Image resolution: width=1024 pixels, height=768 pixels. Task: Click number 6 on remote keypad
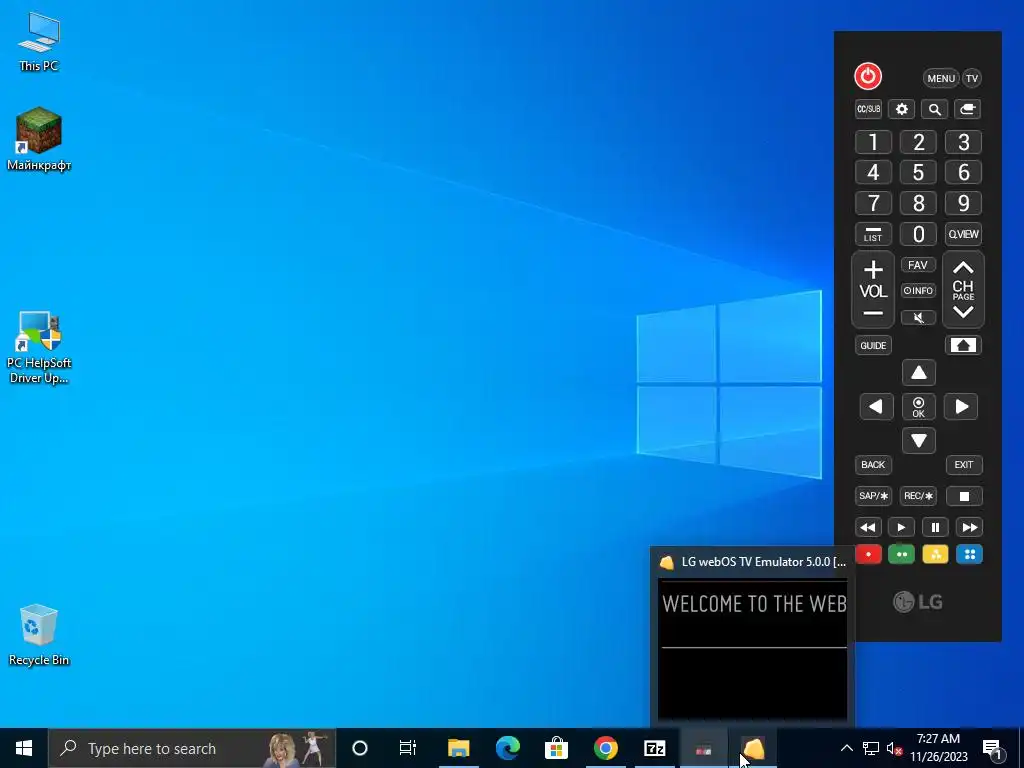pyautogui.click(x=963, y=172)
